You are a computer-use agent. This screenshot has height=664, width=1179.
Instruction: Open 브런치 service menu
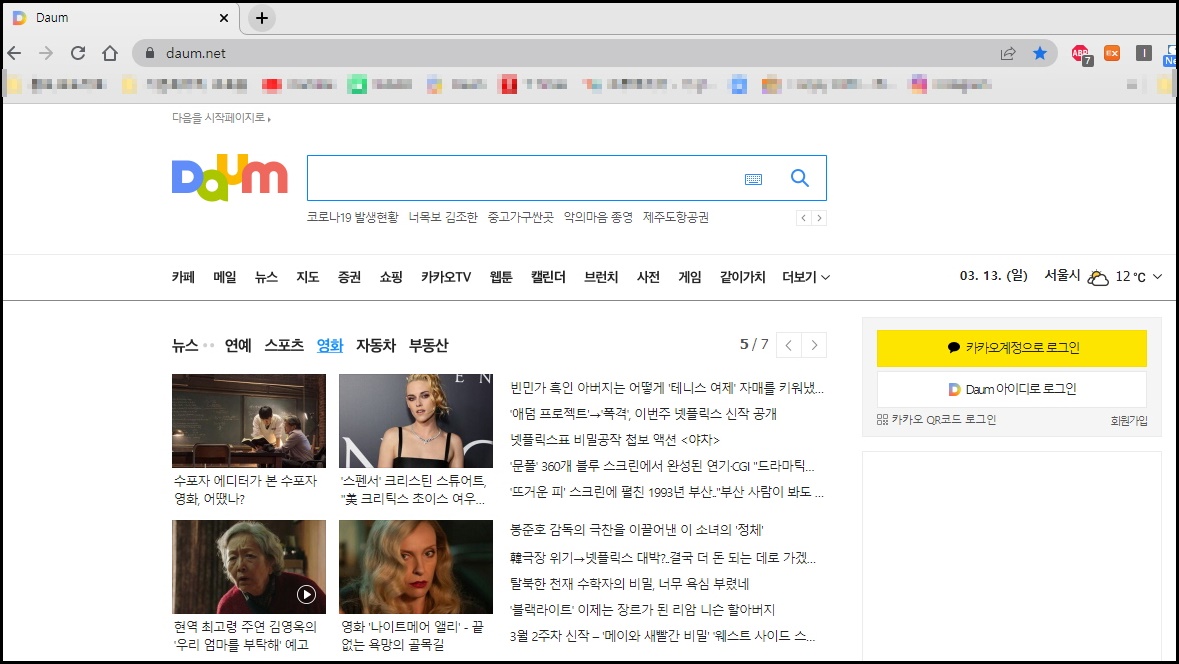point(601,277)
